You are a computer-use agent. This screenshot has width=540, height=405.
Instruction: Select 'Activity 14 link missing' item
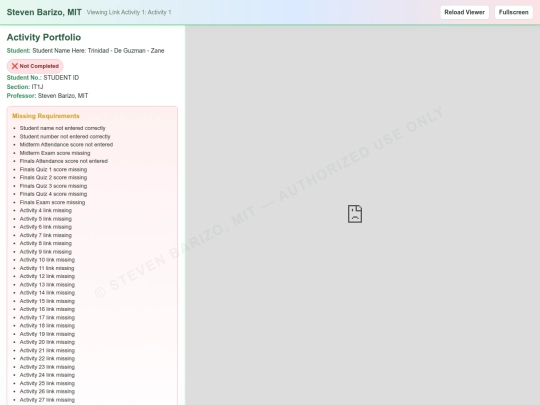[47, 293]
